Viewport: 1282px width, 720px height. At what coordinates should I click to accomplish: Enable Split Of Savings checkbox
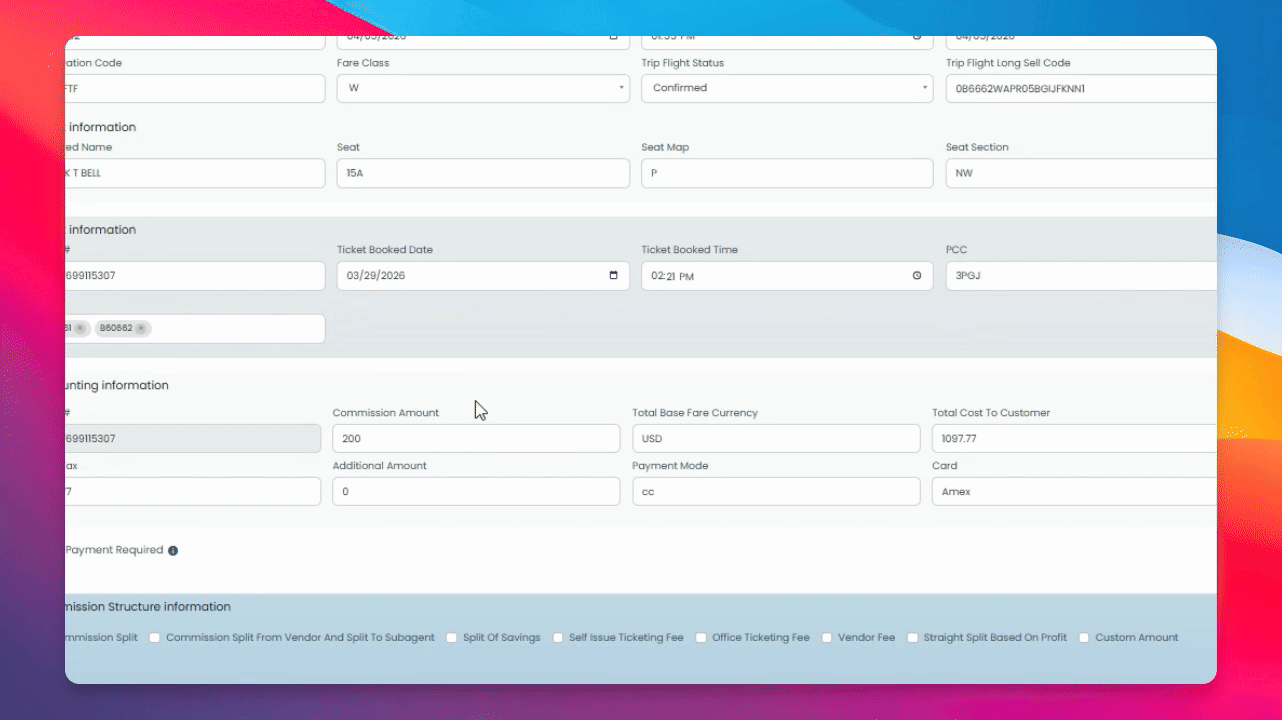pos(452,638)
